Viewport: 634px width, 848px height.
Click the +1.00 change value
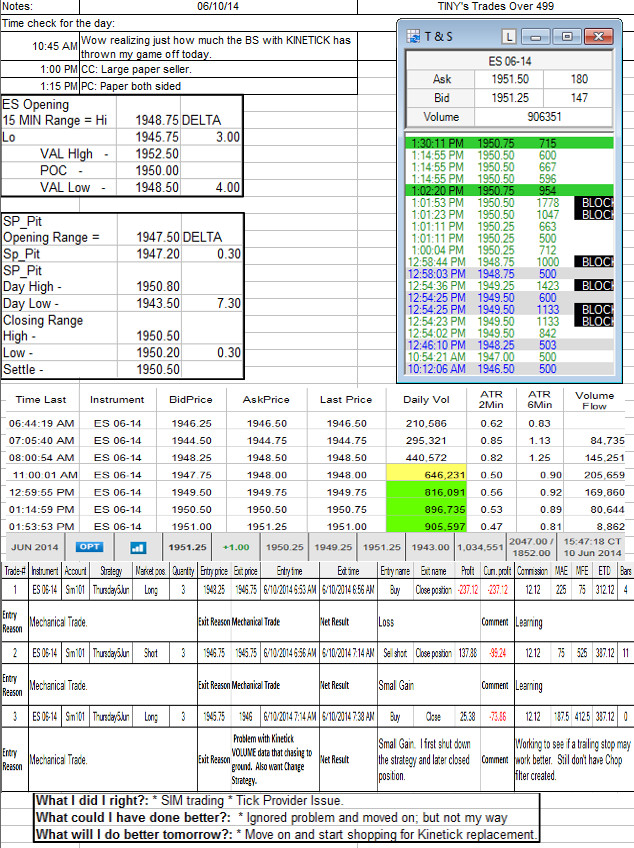point(236,547)
